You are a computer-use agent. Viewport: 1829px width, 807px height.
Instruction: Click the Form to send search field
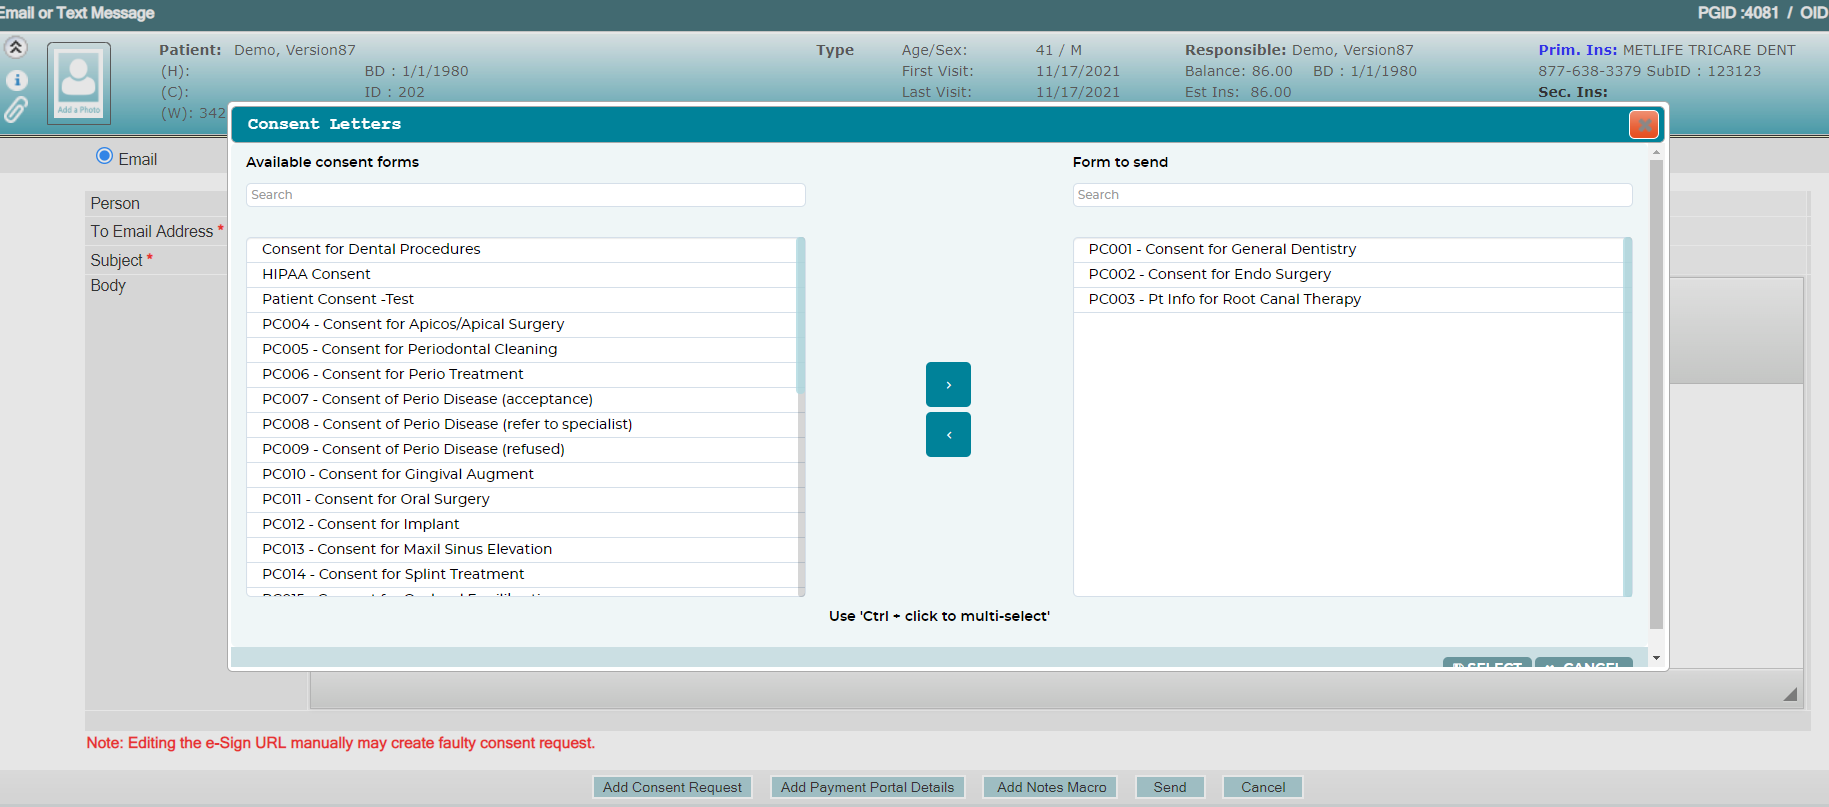pos(1352,195)
